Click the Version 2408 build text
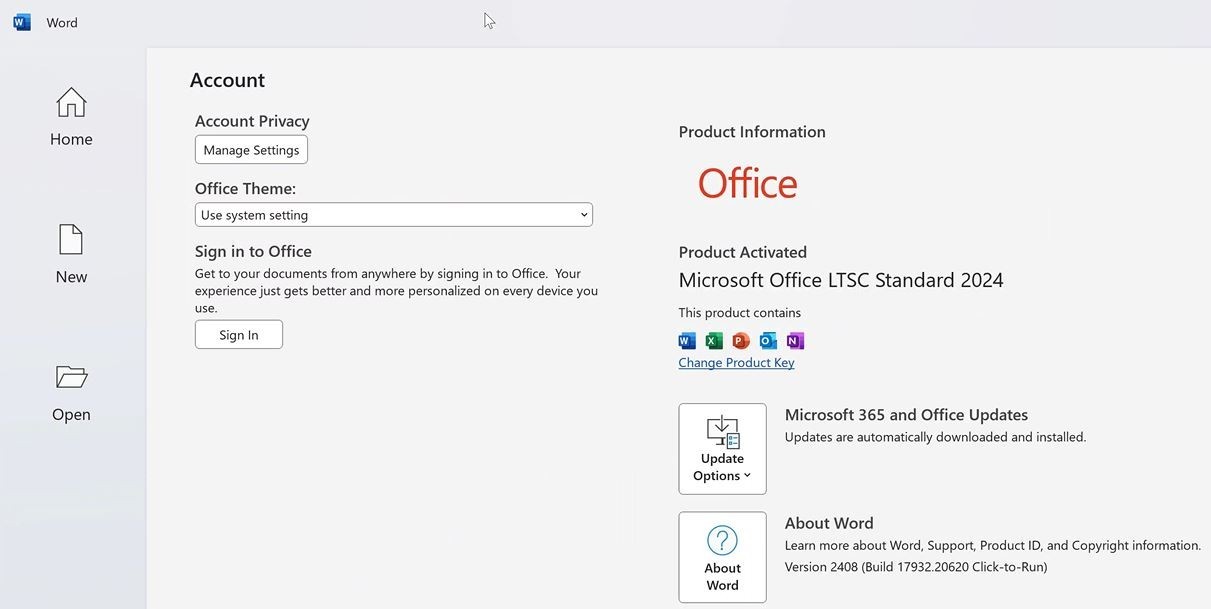1211x609 pixels. (x=916, y=567)
